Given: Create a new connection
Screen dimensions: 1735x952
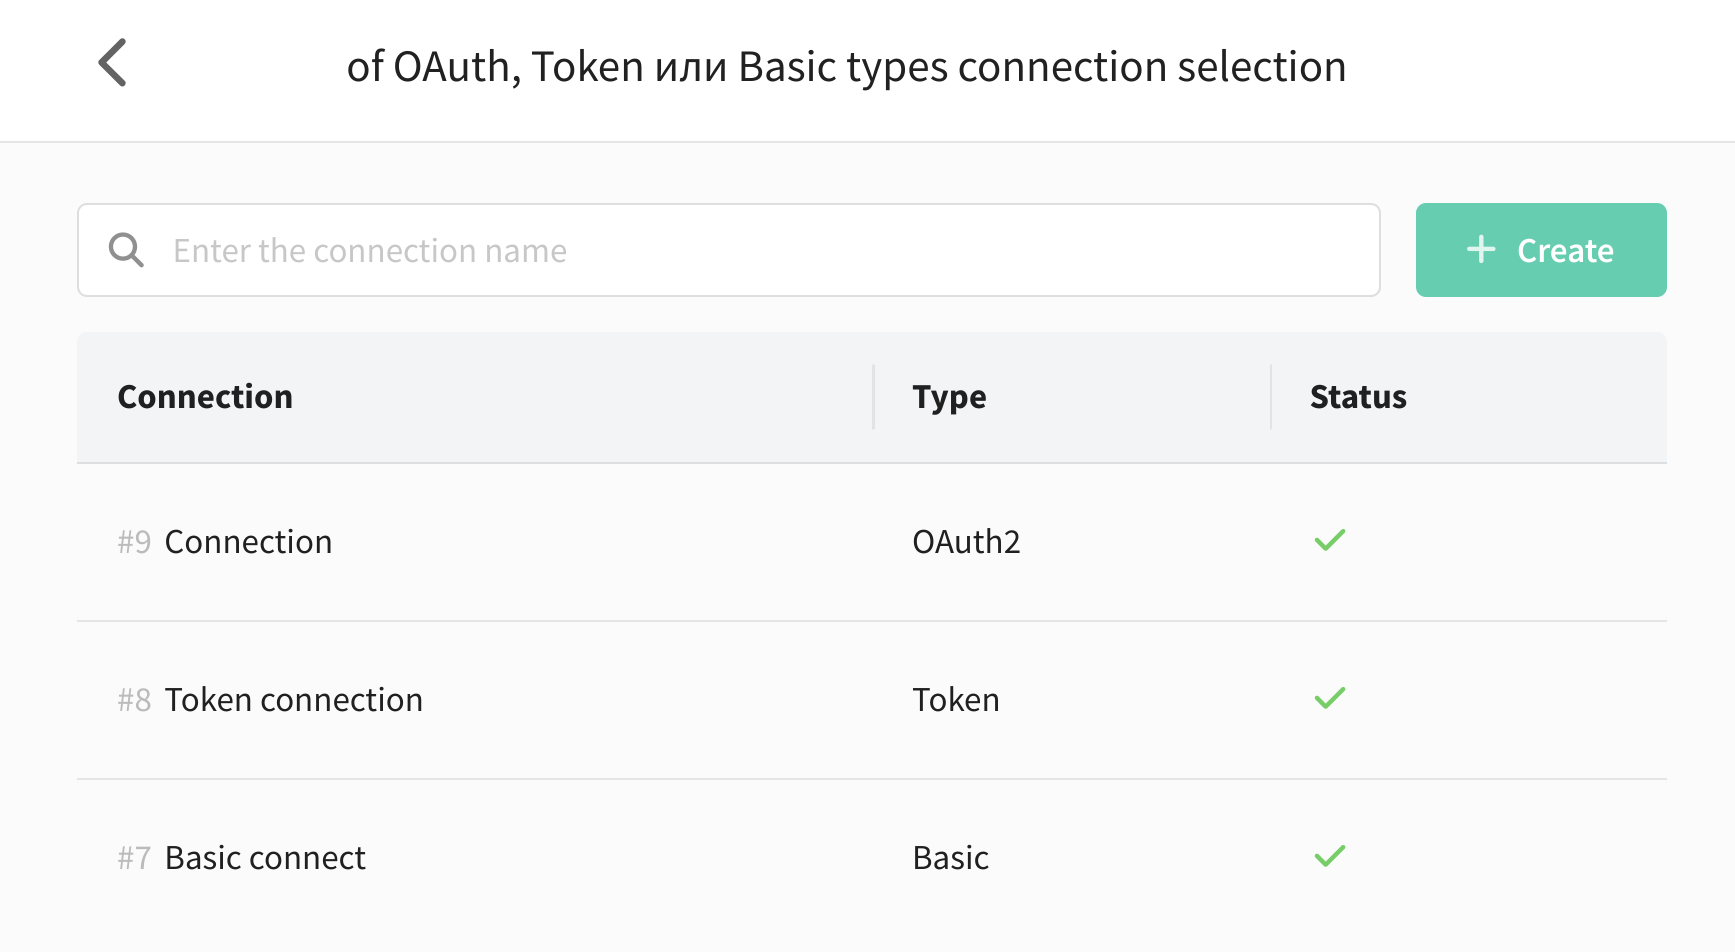Looking at the screenshot, I should [1541, 250].
